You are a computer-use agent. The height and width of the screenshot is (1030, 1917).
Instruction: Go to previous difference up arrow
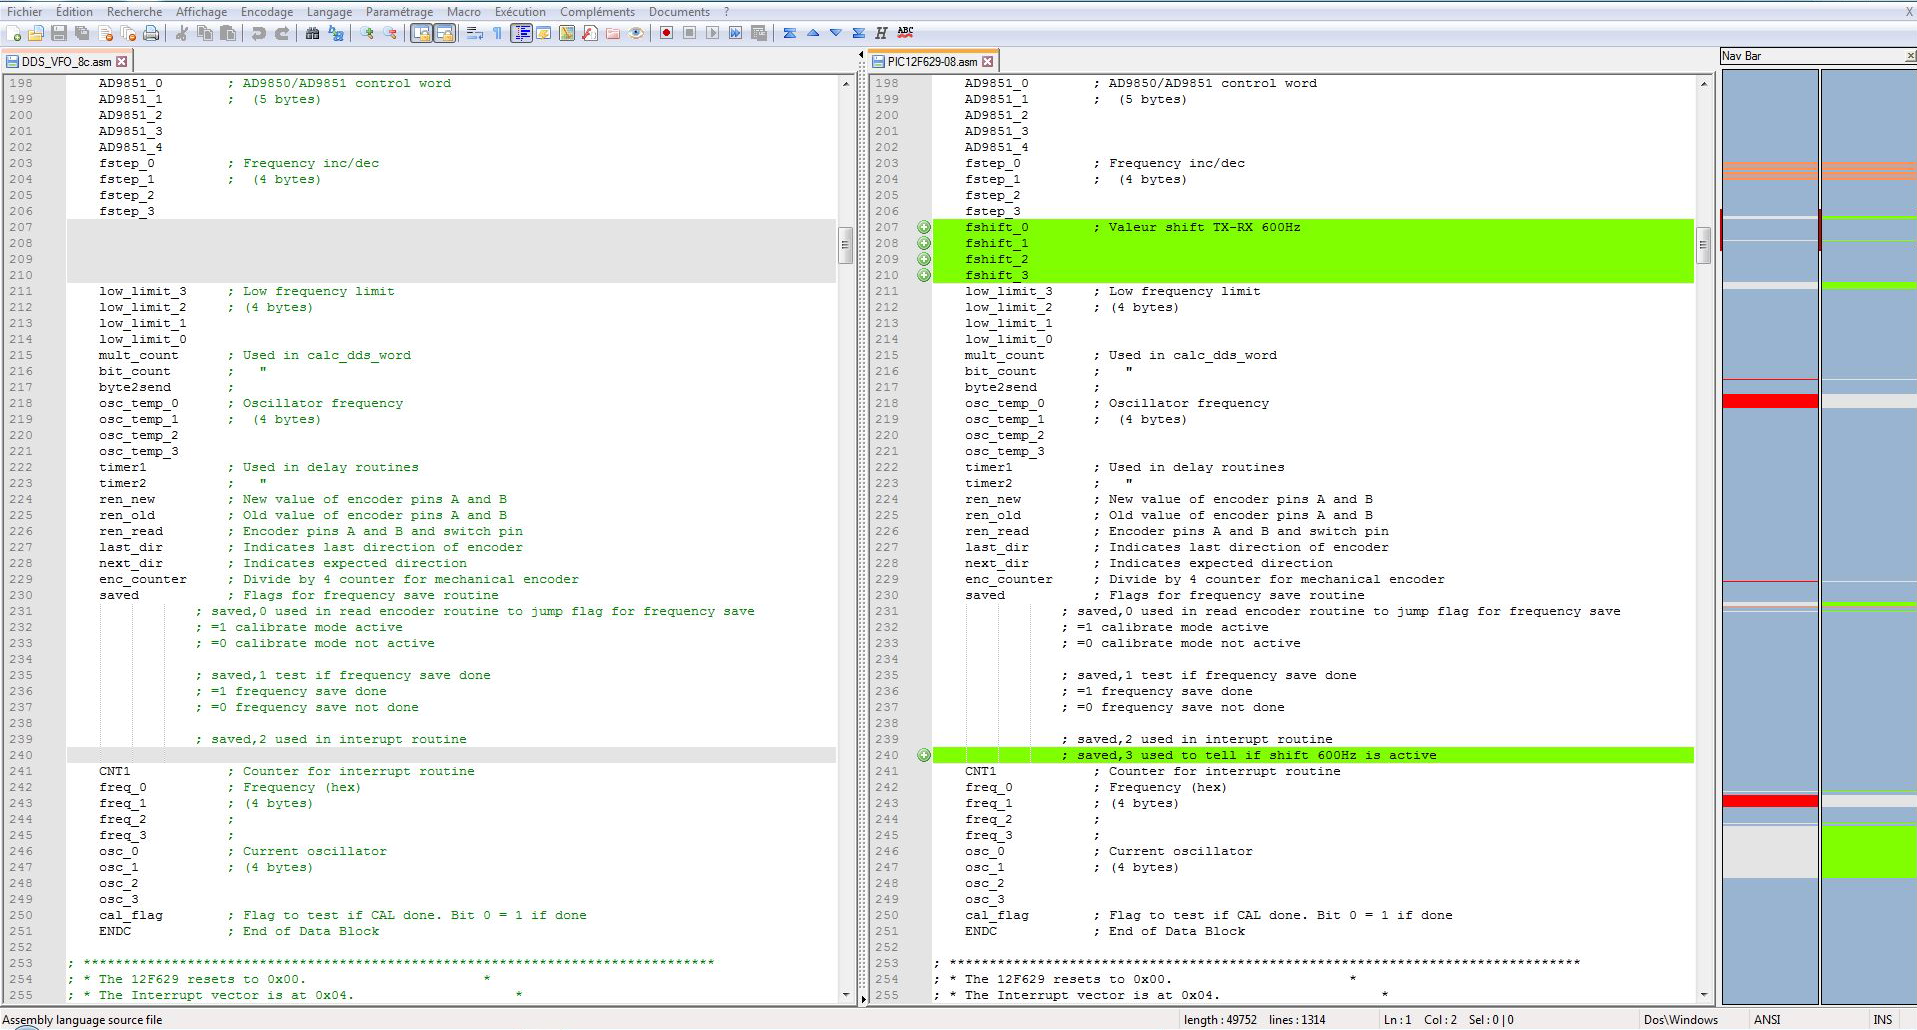(812, 33)
